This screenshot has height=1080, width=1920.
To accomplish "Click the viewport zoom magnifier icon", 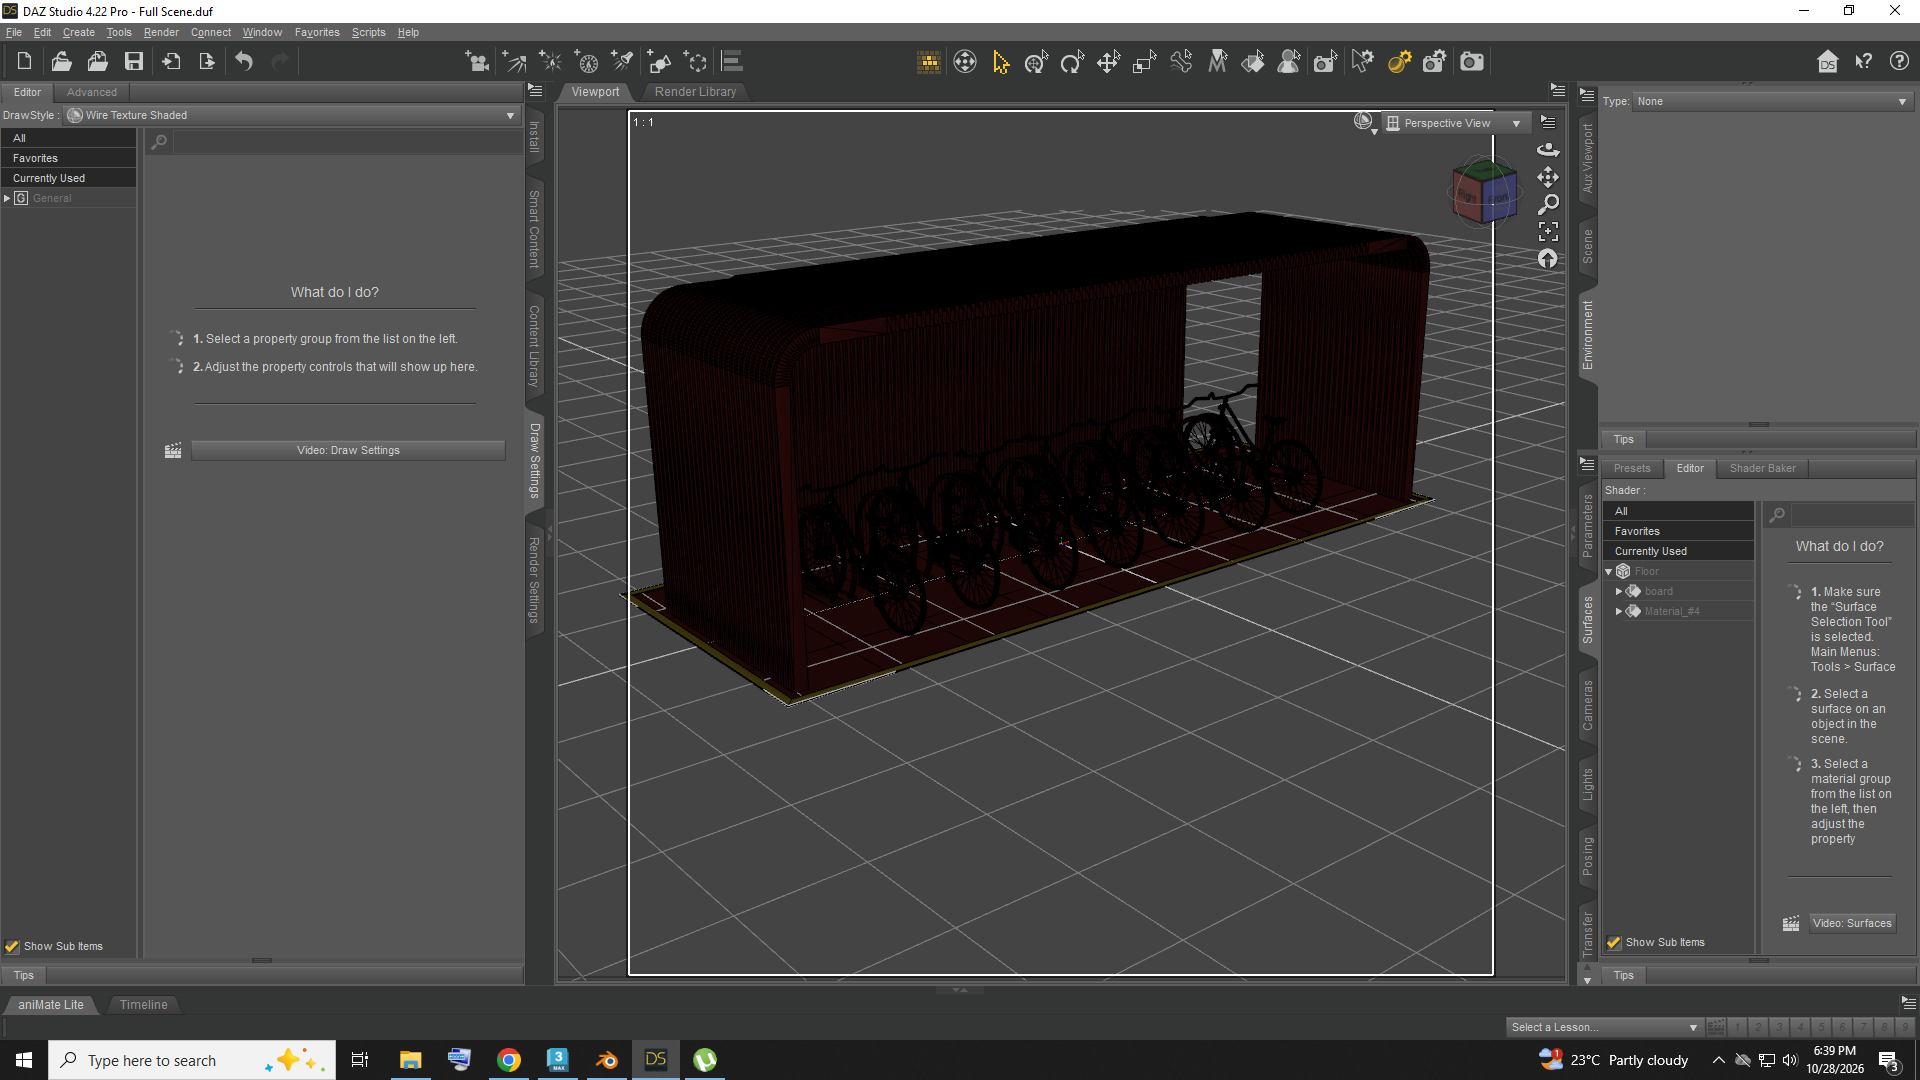I will tap(1548, 204).
